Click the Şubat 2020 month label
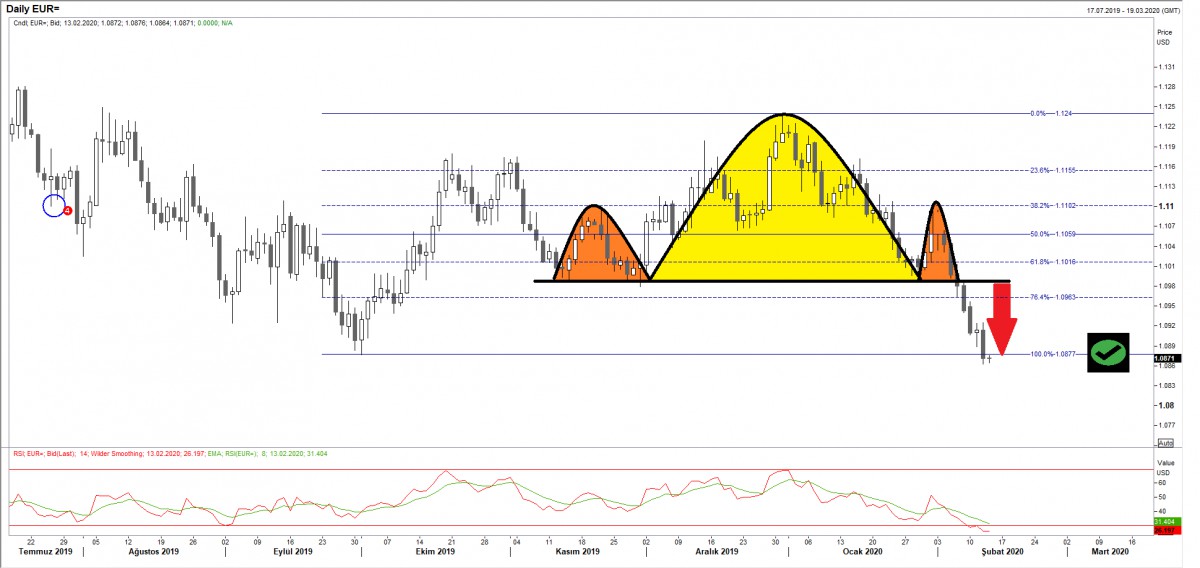The width and height of the screenshot is (1200, 568). (x=1001, y=551)
